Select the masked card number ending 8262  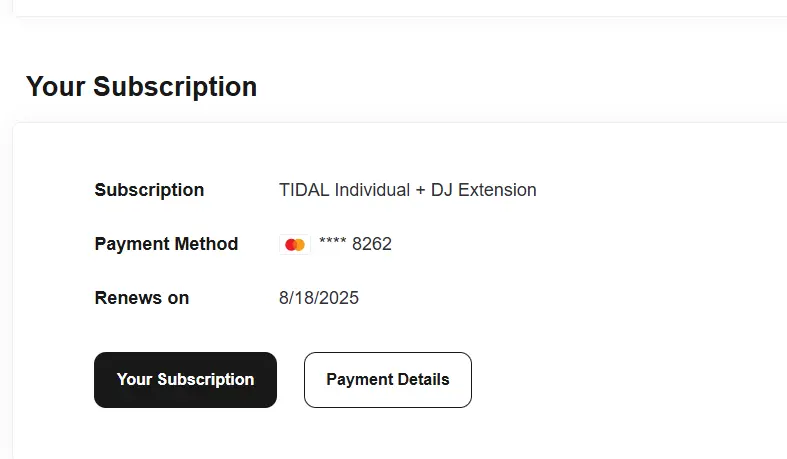pos(355,244)
